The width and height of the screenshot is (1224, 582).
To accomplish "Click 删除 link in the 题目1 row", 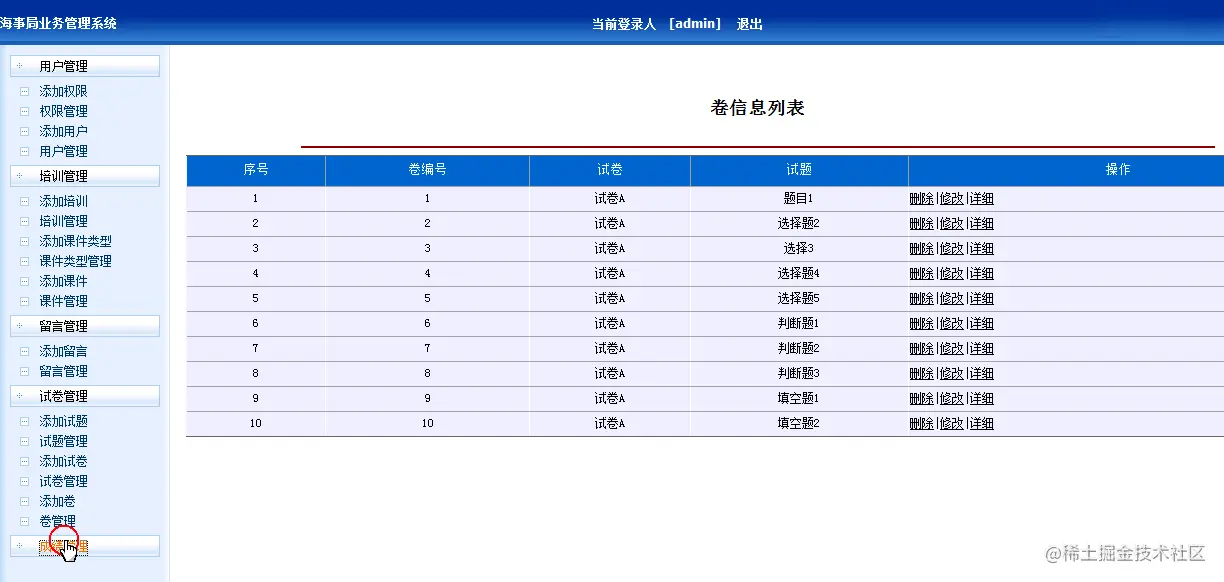I will [921, 198].
